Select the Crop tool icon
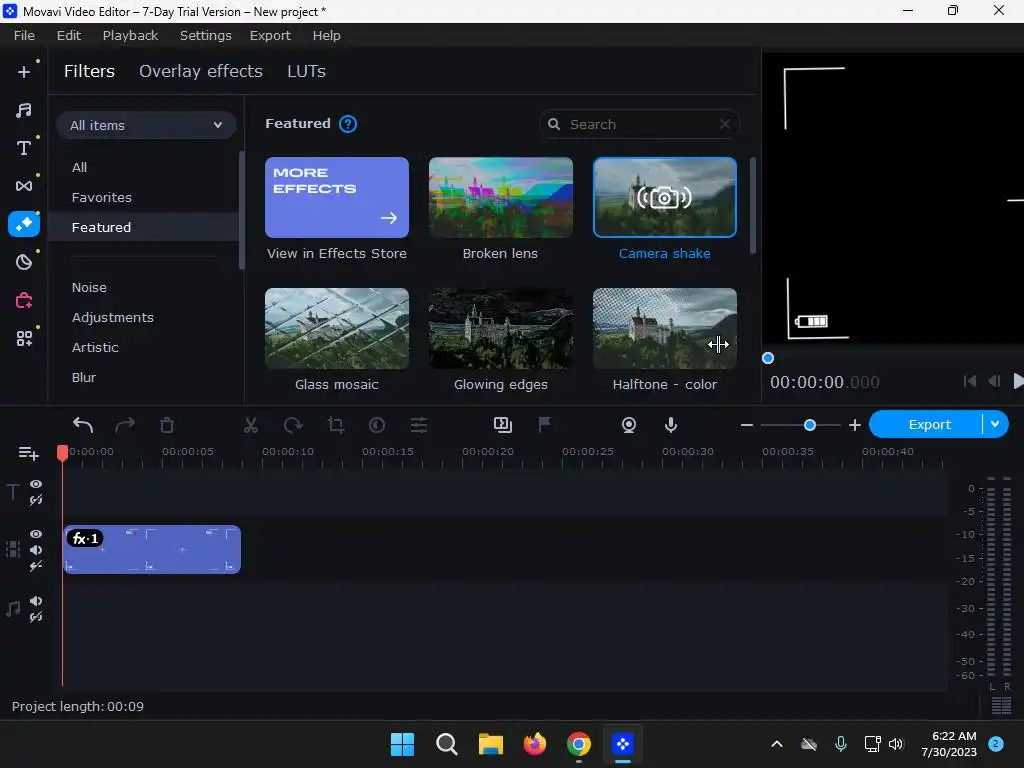 [336, 425]
